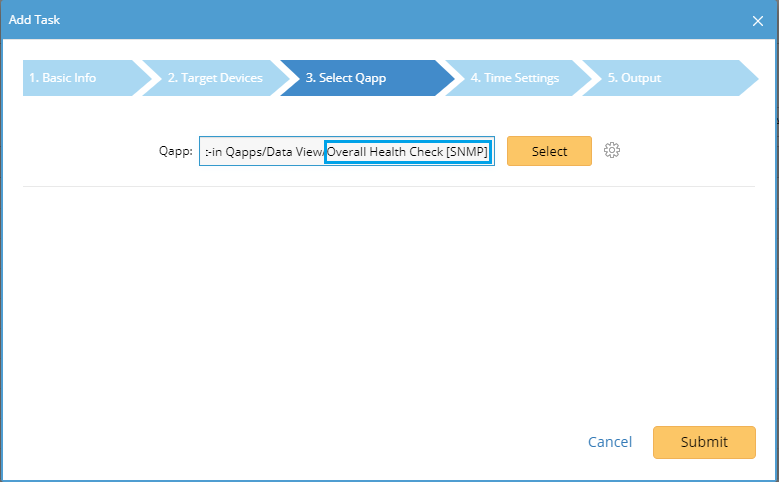The image size is (779, 482).
Task: Click the Select button for Qapp
Action: tap(549, 151)
